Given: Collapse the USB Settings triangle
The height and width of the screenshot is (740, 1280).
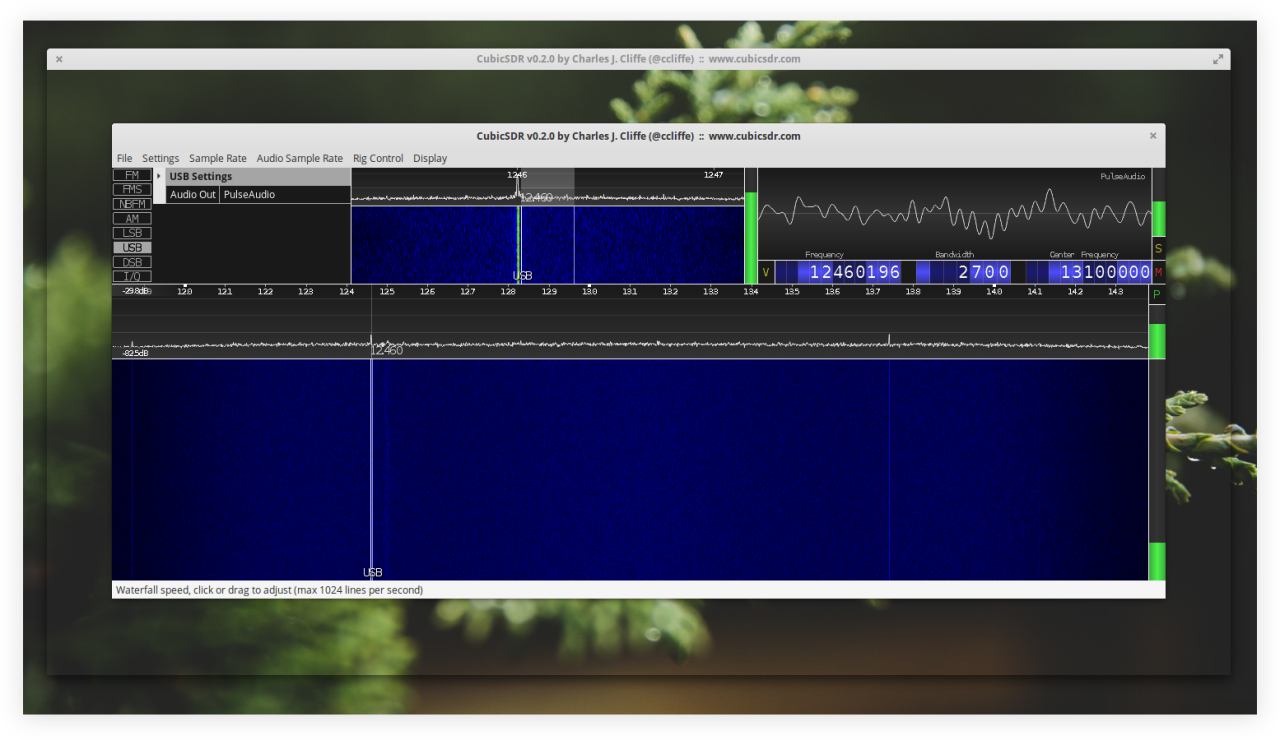Looking at the screenshot, I should coord(159,176).
